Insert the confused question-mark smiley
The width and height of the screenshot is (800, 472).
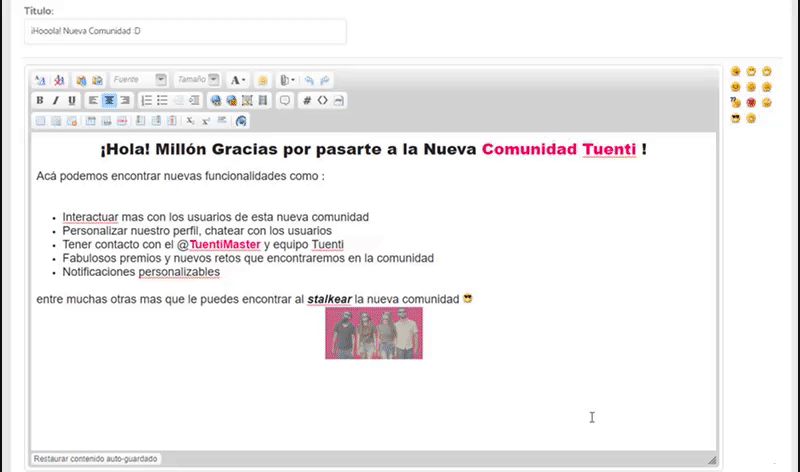[x=735, y=103]
